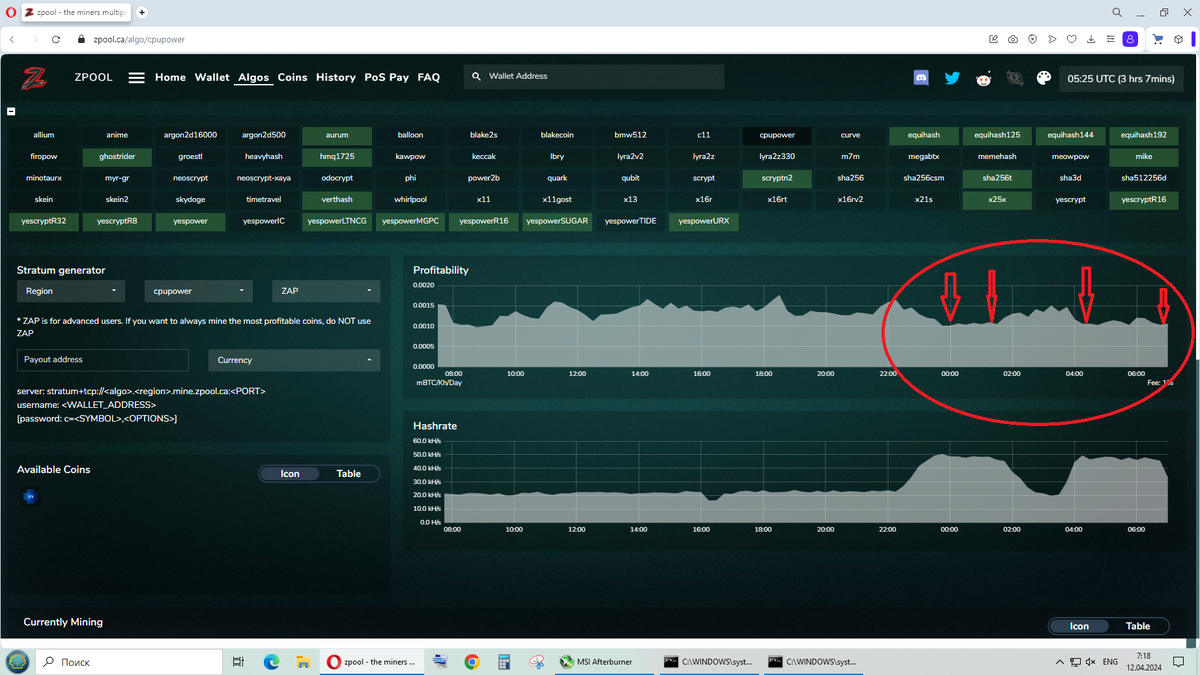Go to the Home menu item

coord(170,77)
